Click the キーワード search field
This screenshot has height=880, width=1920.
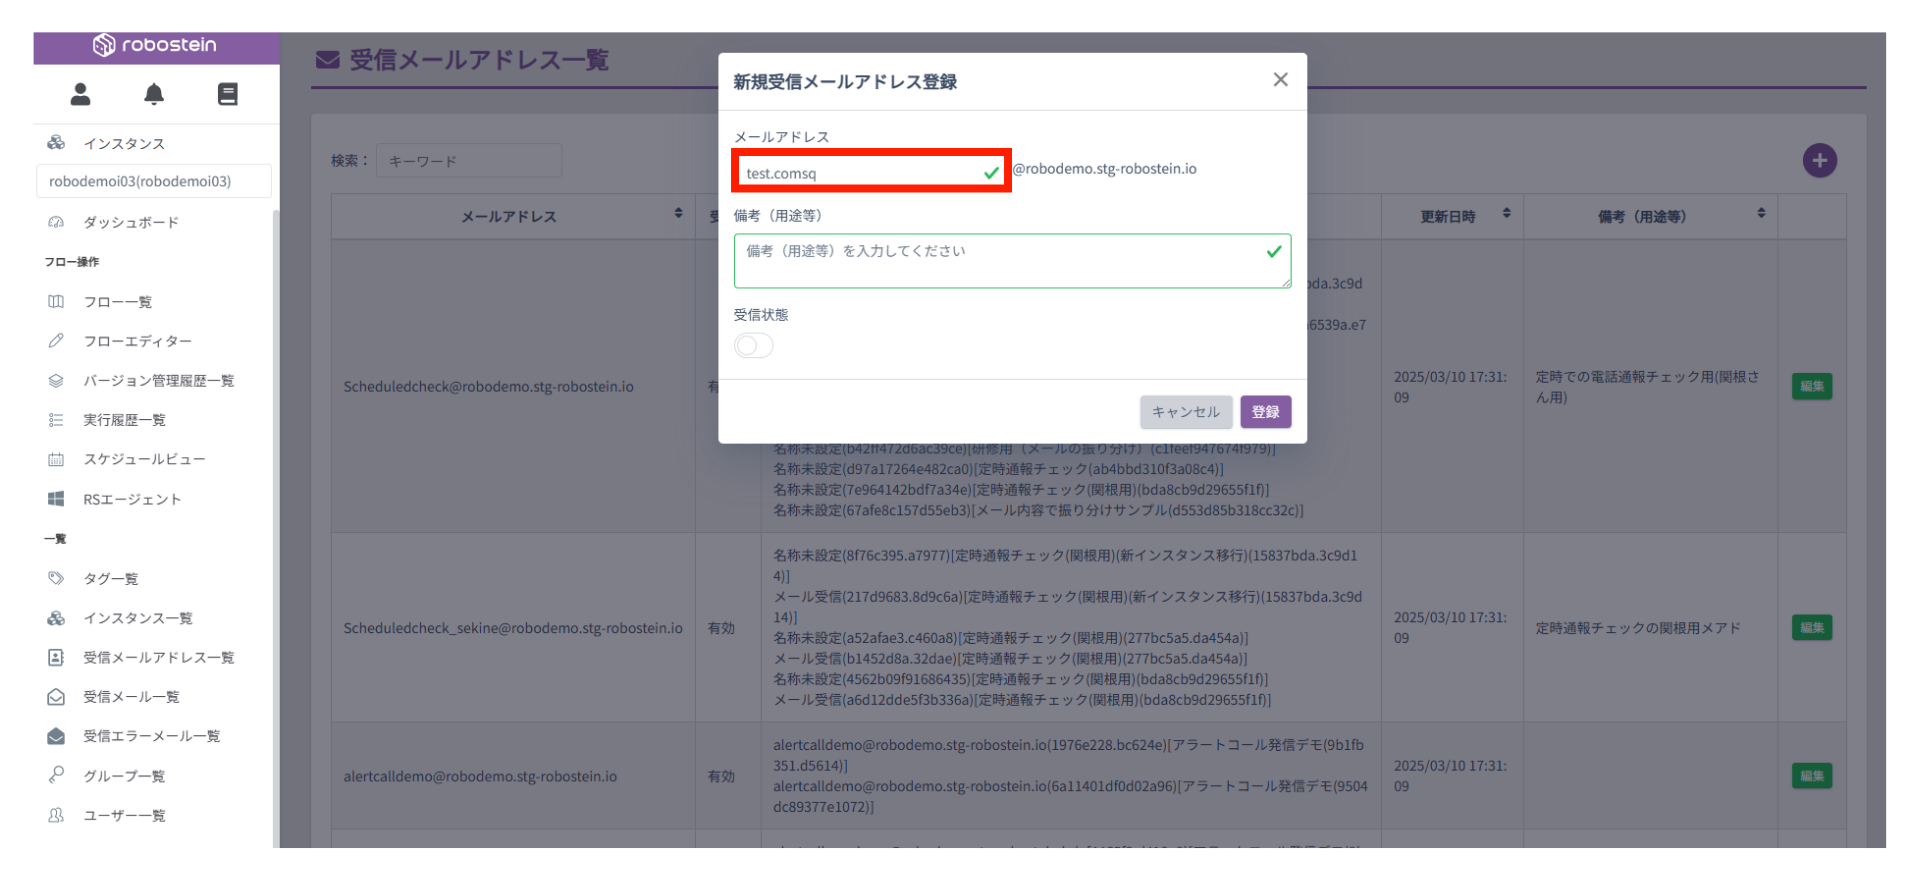point(468,161)
